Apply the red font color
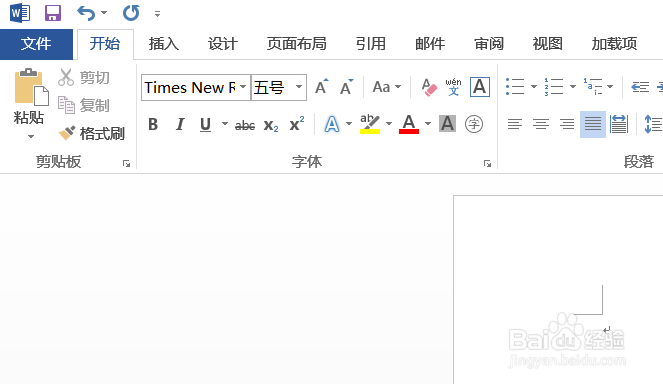The width and height of the screenshot is (663, 384). point(409,124)
